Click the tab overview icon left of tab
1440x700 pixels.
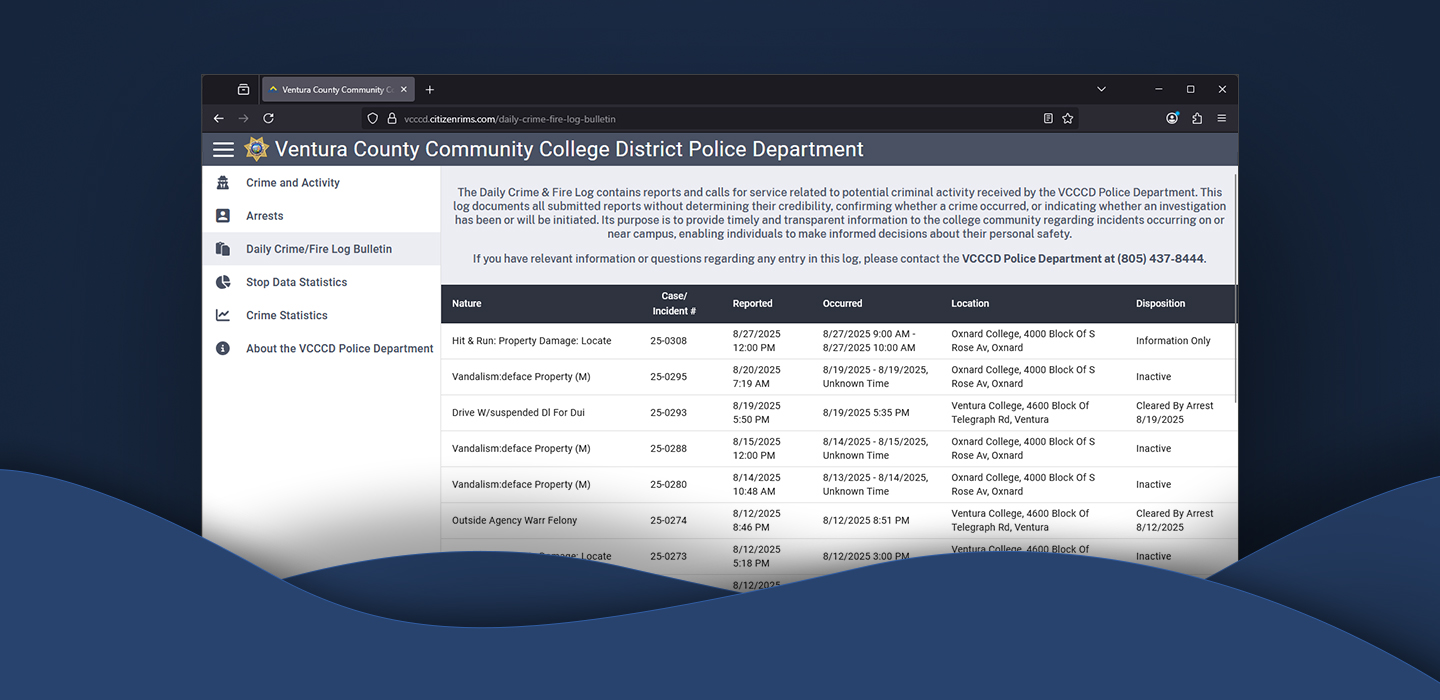click(243, 89)
